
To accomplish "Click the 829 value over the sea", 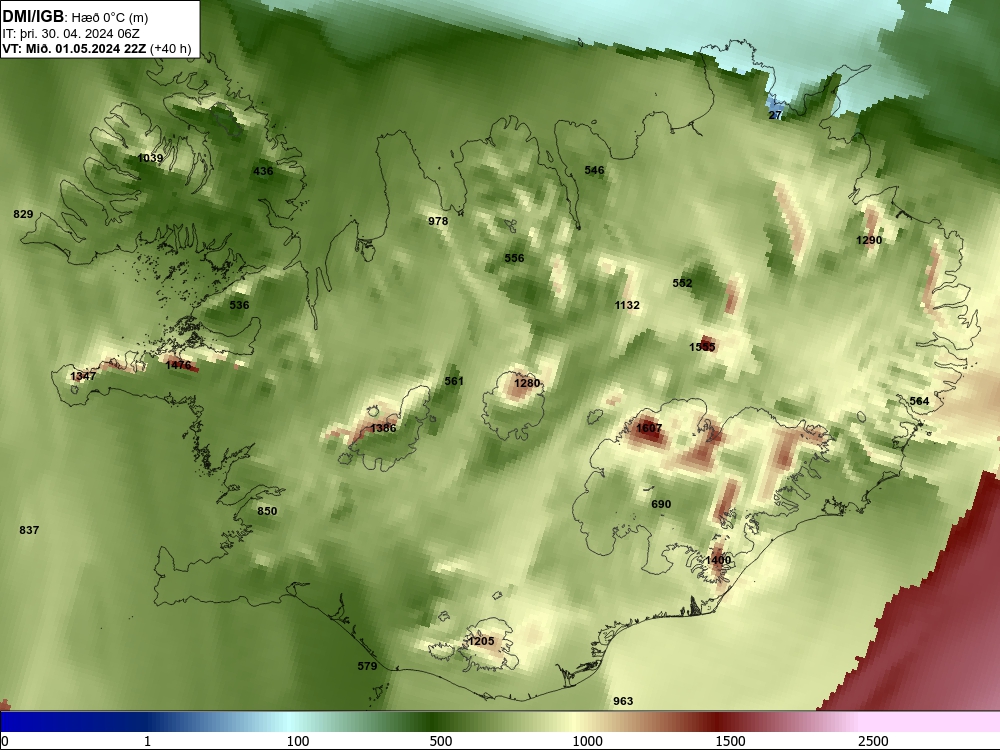I will (23, 214).
